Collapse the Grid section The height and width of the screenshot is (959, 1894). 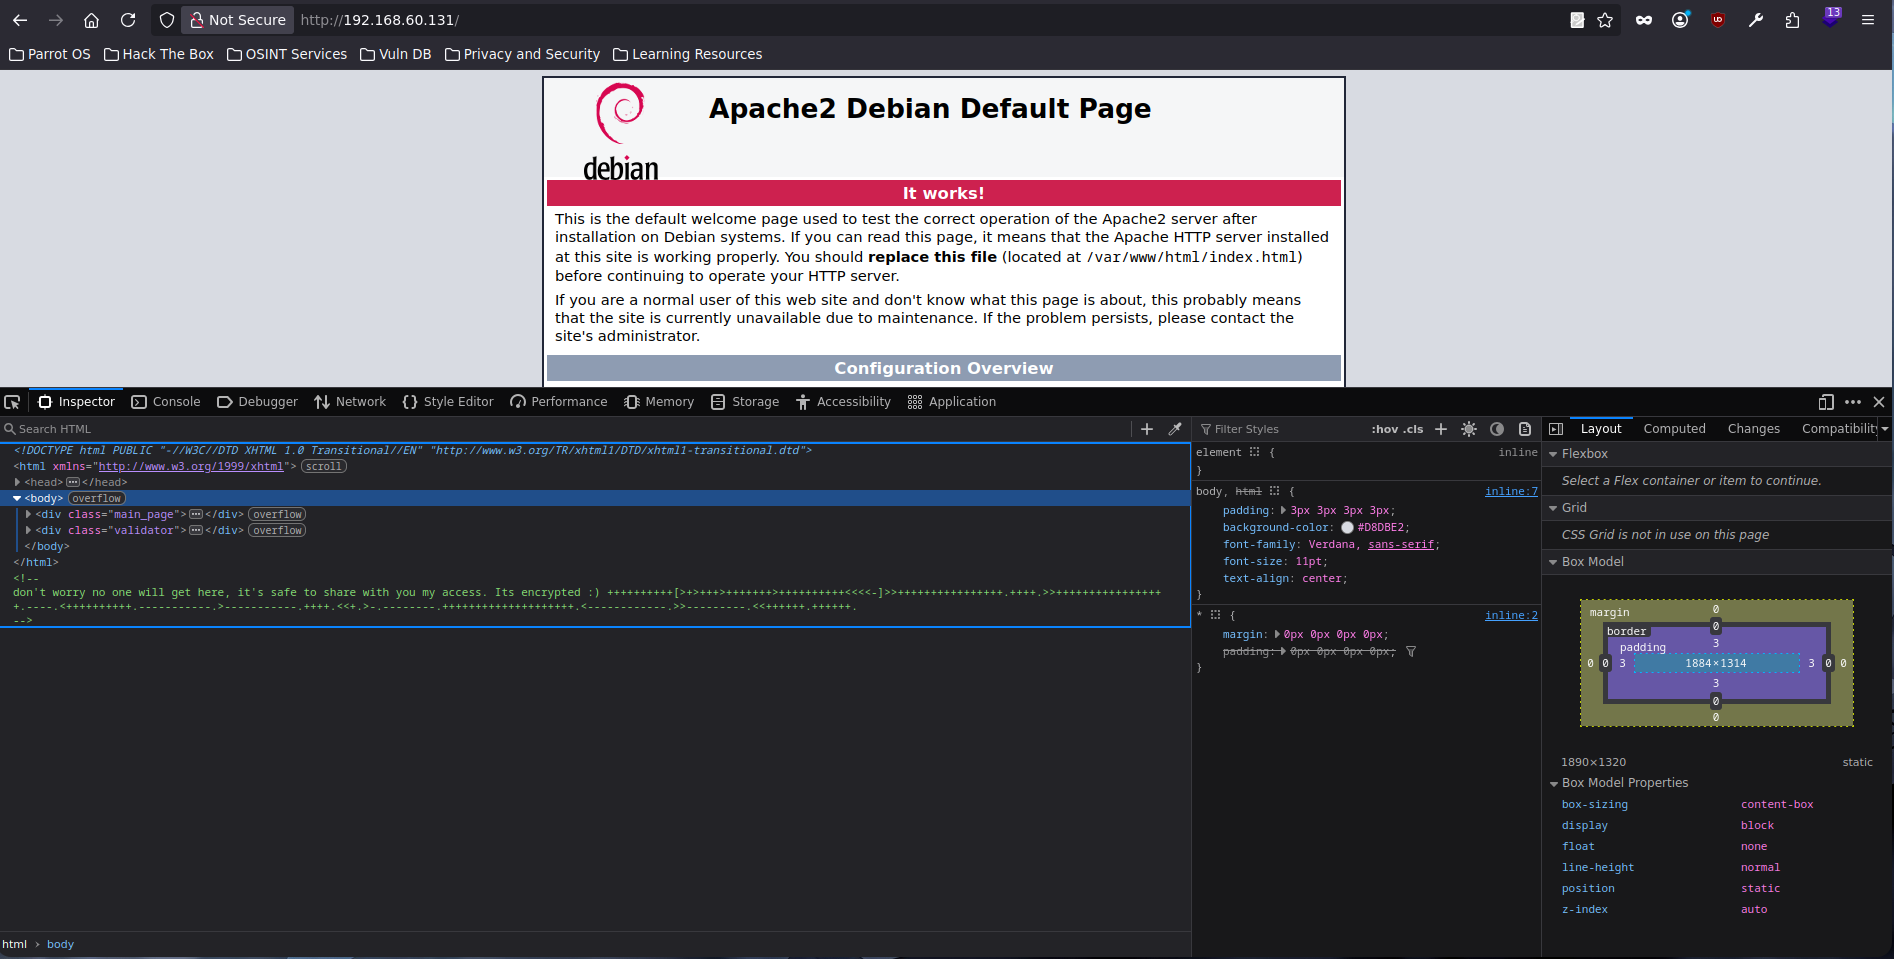coord(1553,508)
